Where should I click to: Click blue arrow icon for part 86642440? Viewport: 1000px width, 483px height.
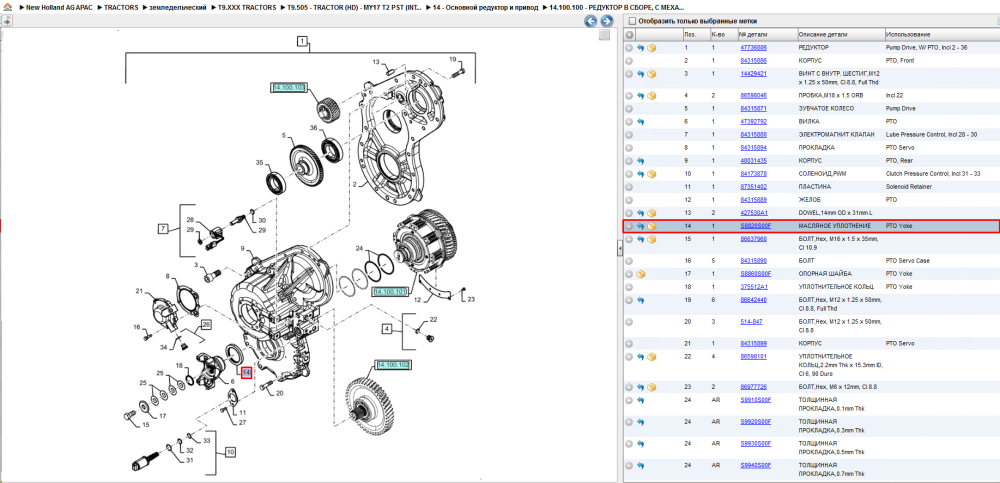(641, 300)
